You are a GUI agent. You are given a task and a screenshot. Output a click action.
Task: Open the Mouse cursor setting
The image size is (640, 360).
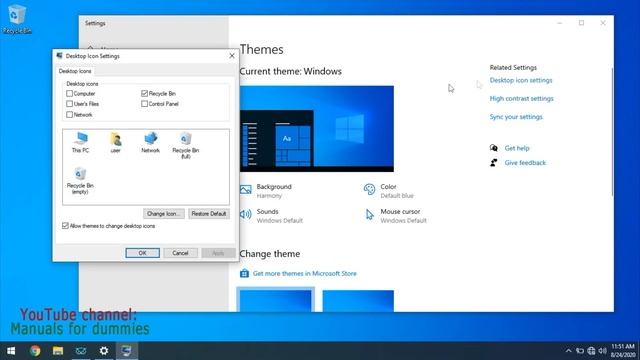coord(369,214)
